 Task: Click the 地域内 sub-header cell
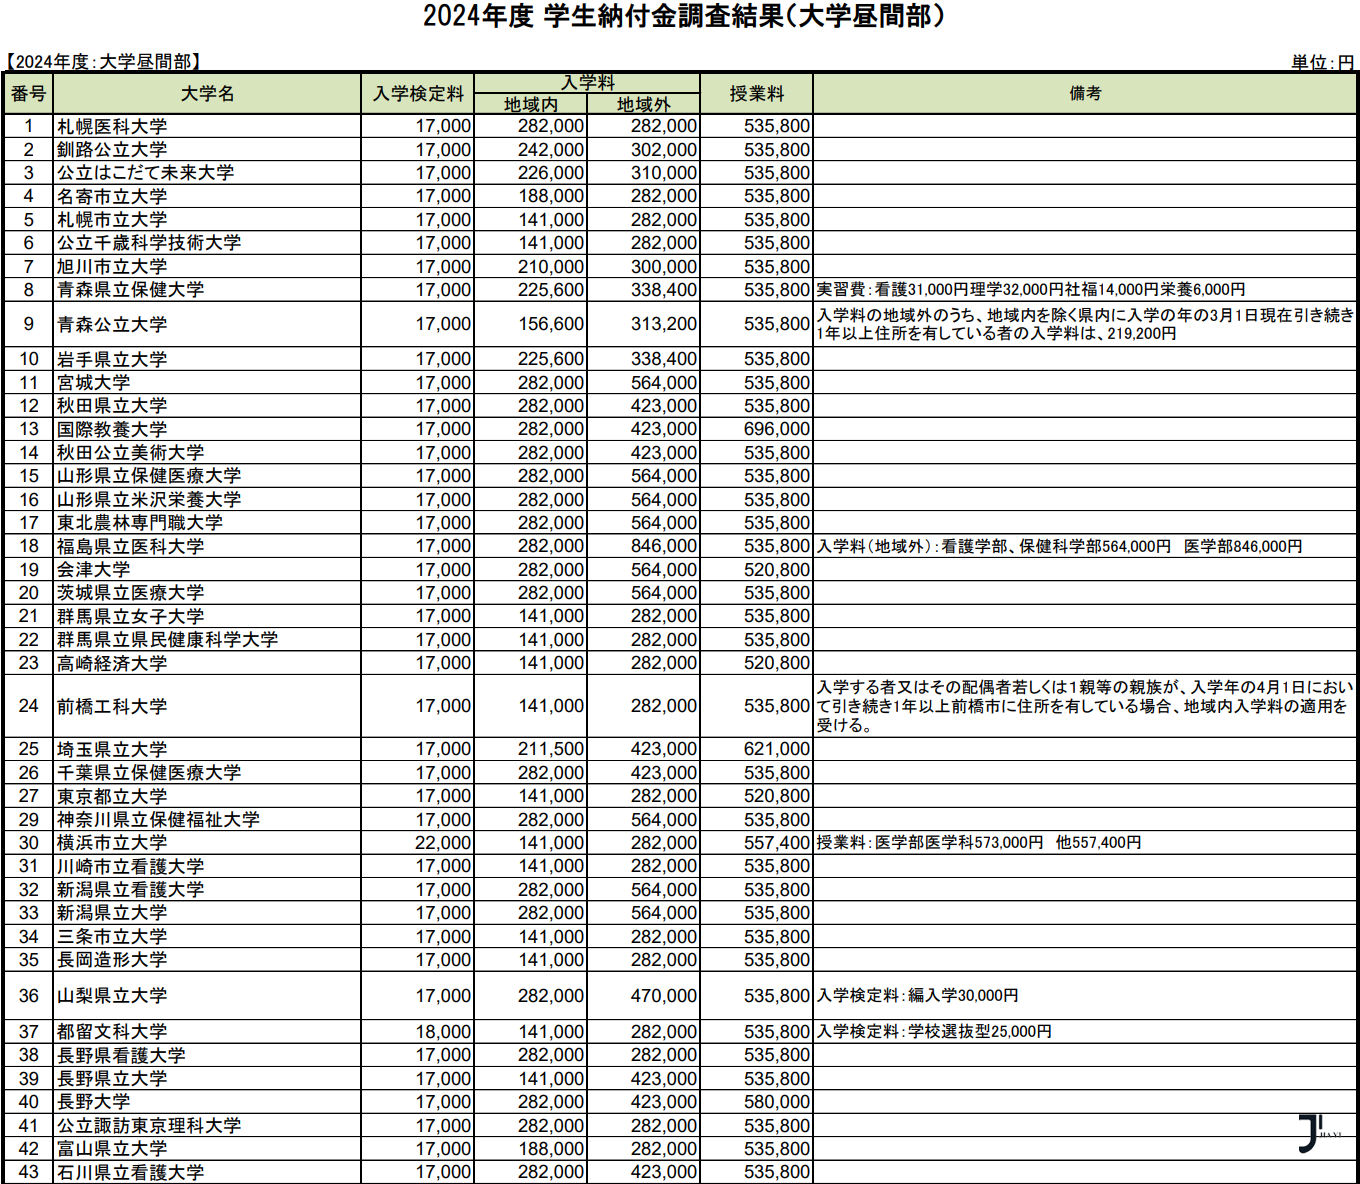tap(530, 105)
